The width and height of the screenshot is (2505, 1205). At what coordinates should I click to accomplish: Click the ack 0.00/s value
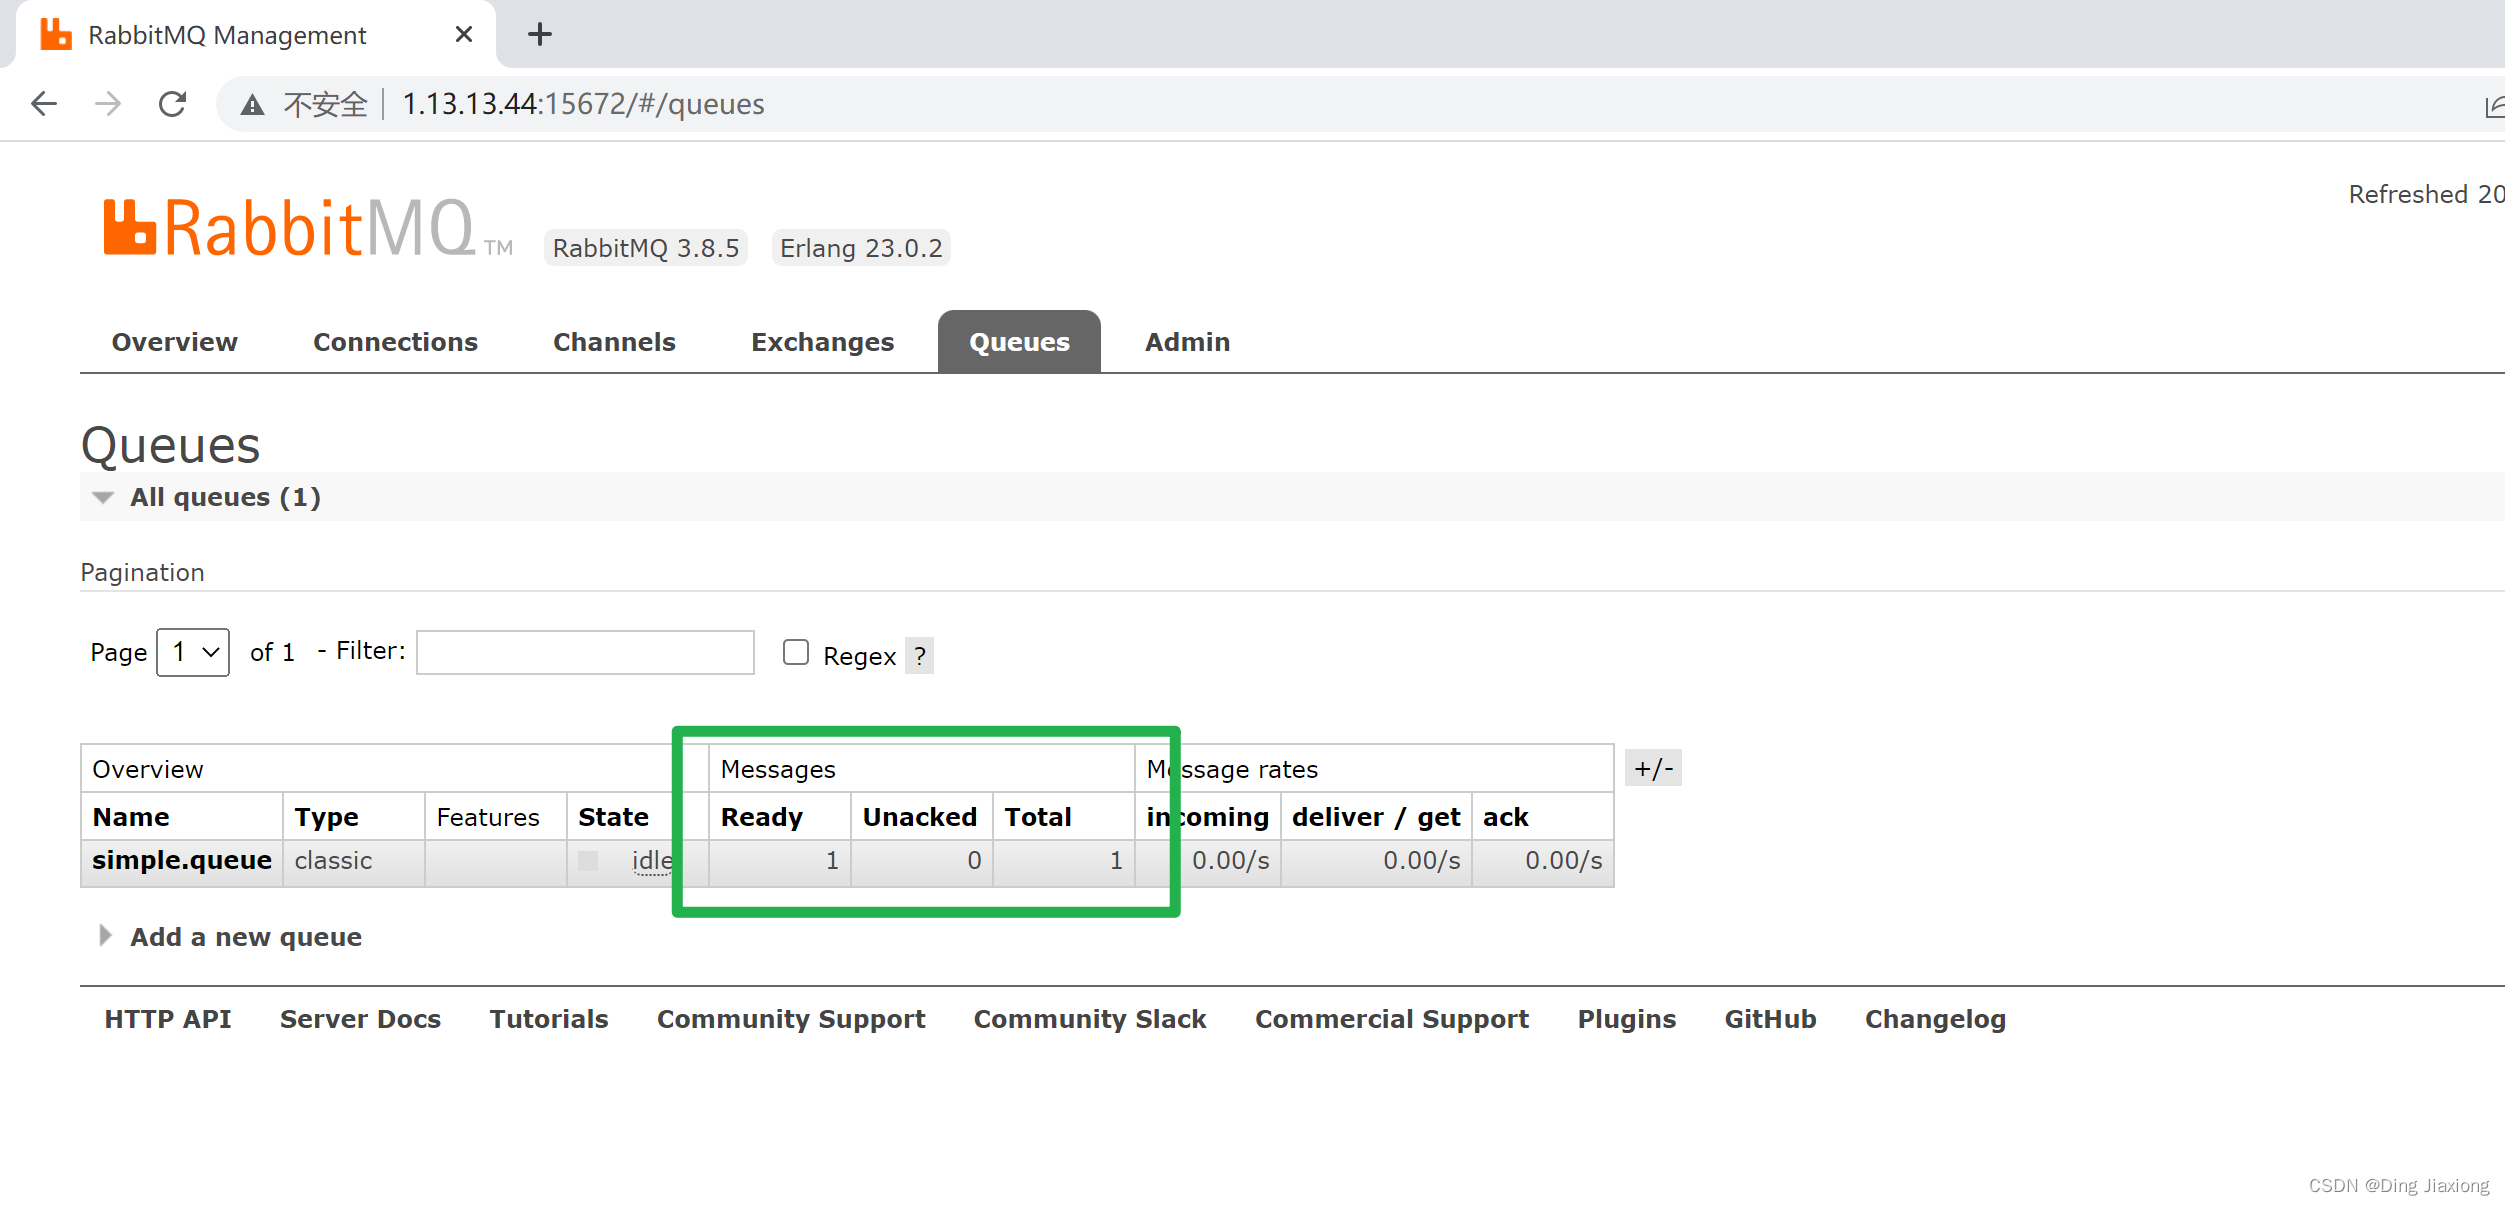click(1563, 861)
